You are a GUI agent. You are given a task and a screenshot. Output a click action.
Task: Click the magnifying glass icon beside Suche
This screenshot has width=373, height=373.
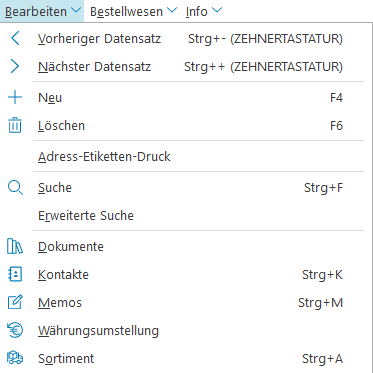[x=15, y=188]
